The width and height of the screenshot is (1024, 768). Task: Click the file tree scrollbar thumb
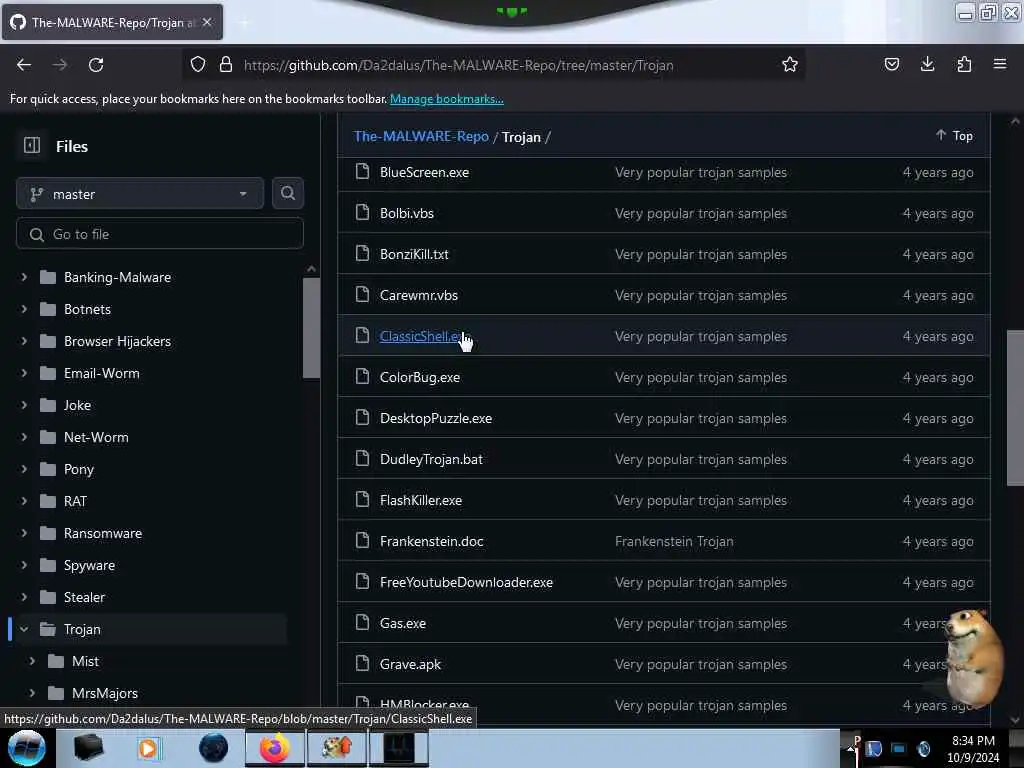coord(312,328)
